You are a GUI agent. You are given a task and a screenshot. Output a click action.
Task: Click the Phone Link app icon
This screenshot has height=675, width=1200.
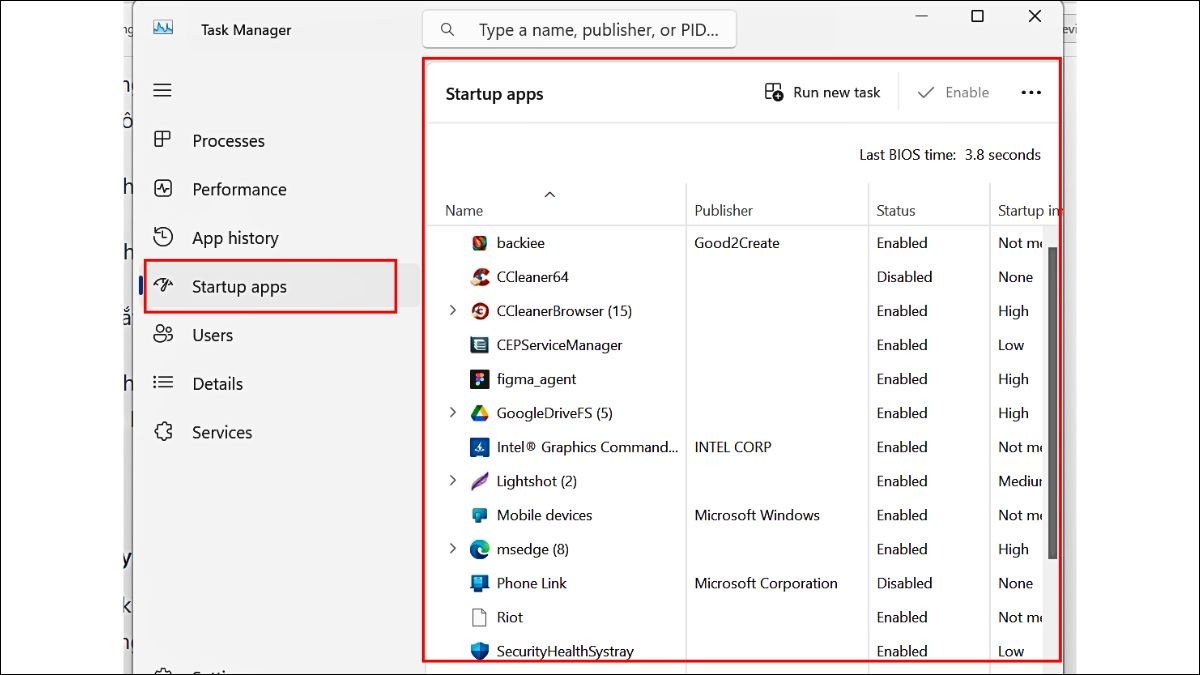click(479, 582)
